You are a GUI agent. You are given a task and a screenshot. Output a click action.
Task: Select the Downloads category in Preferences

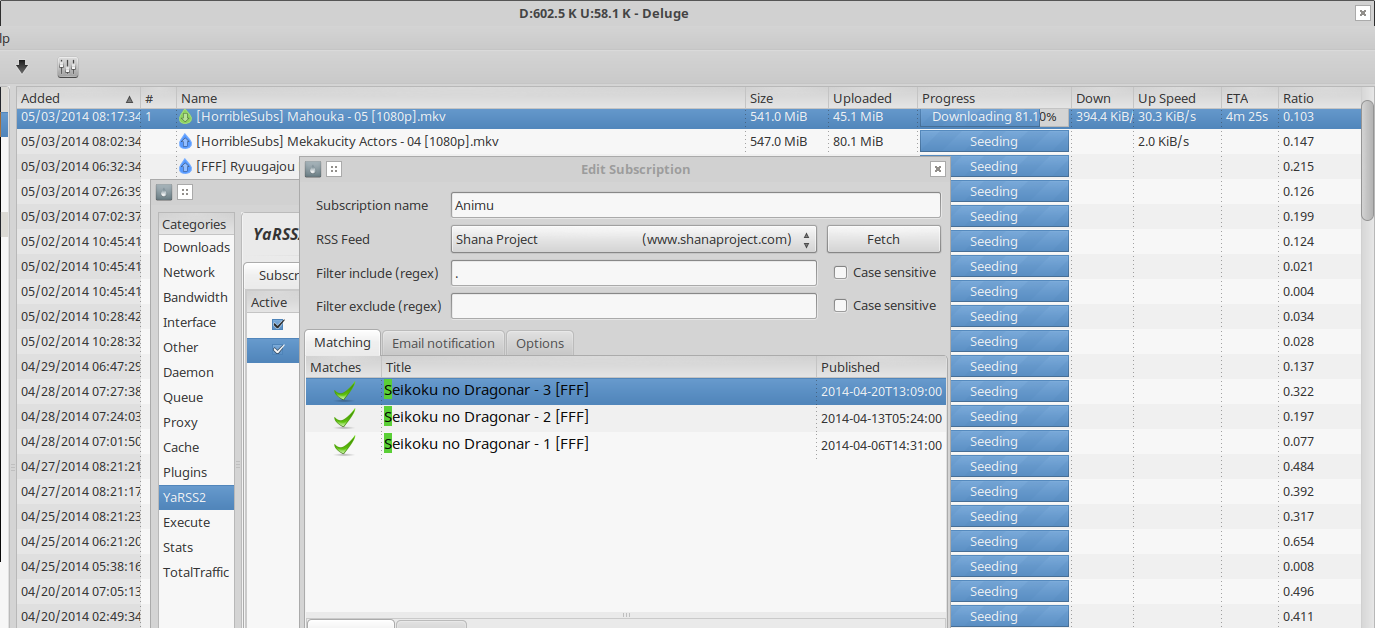click(196, 247)
